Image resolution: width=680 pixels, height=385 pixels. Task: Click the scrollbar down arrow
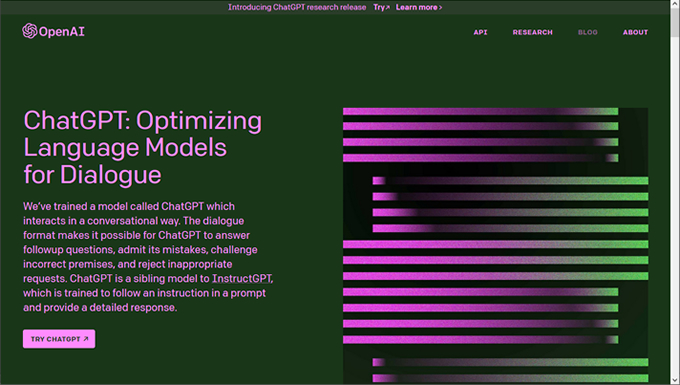click(675, 381)
